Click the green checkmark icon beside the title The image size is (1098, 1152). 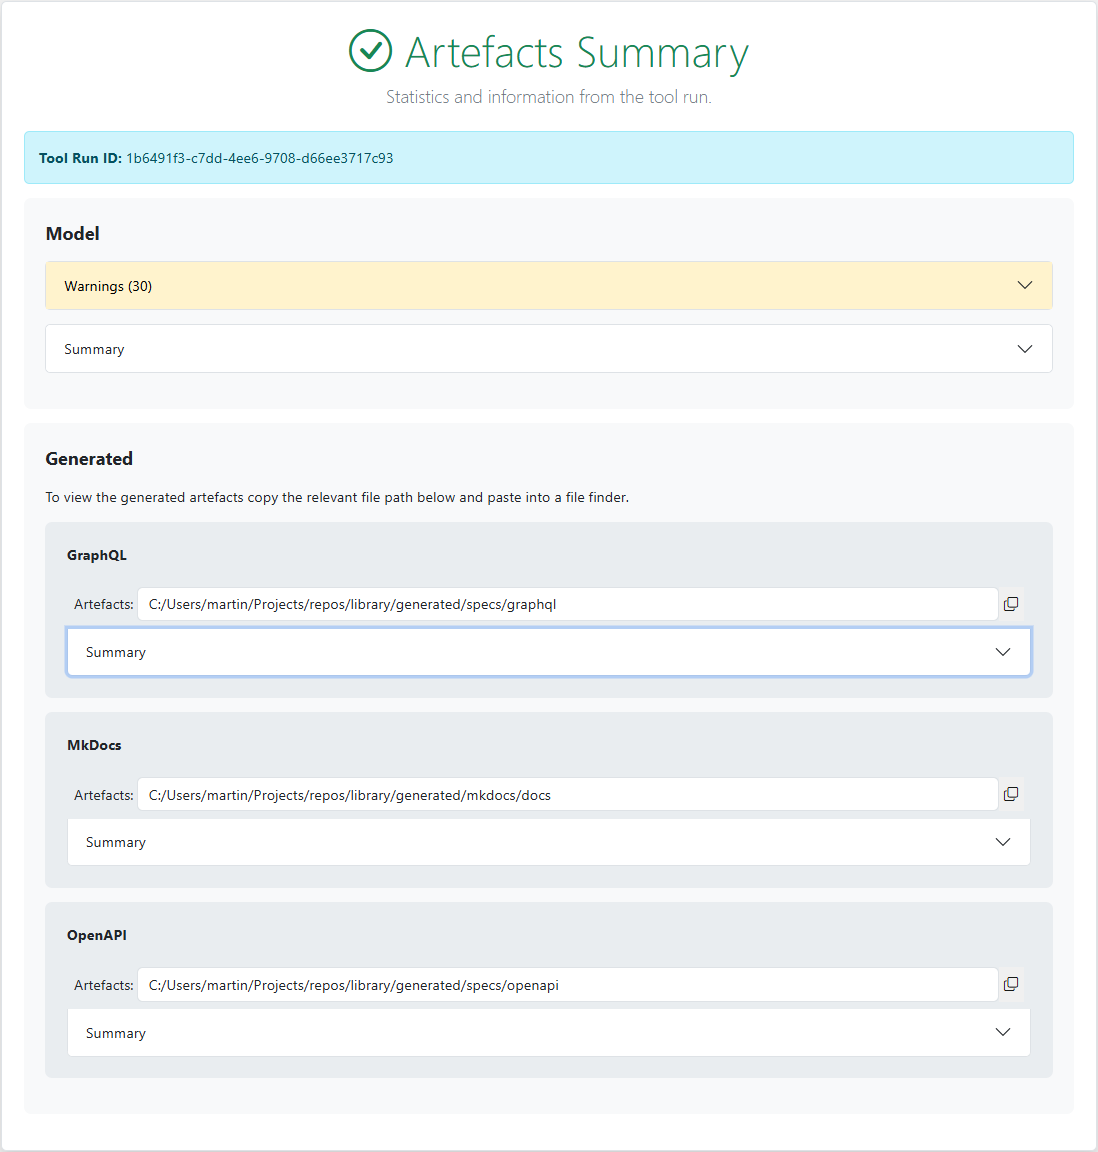[x=370, y=51]
